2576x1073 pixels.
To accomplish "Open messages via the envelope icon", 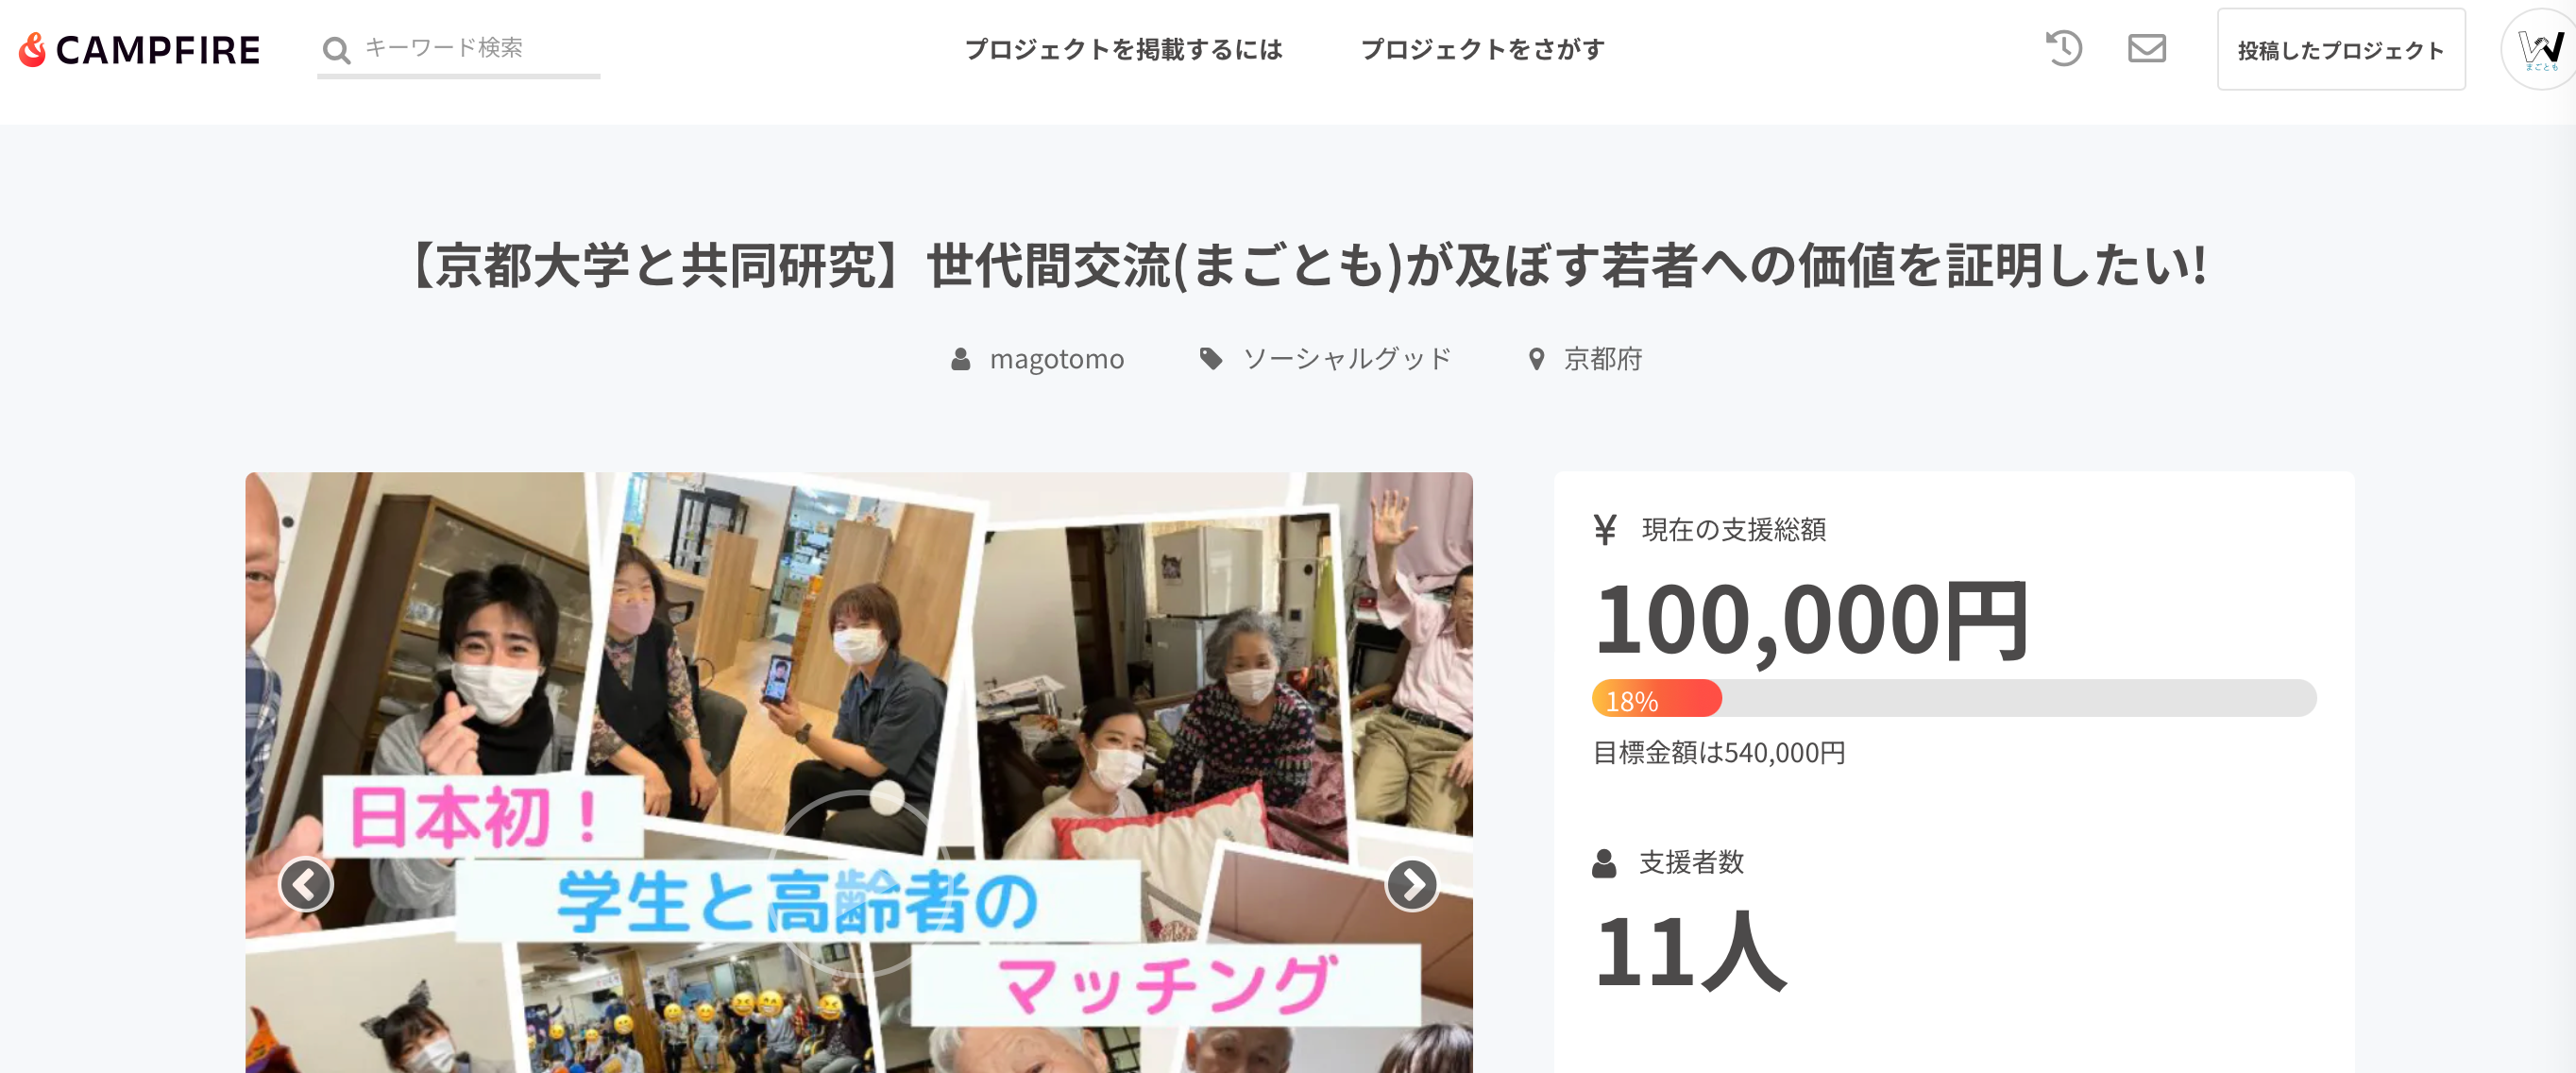I will tap(2146, 48).
